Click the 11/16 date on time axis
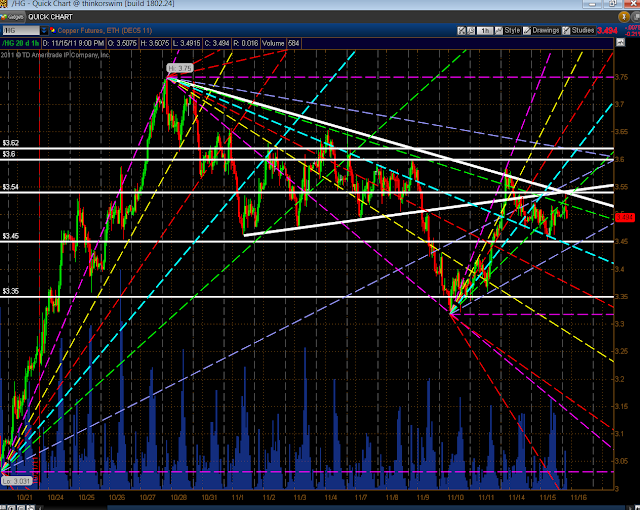Viewport: 640px width, 510px height. coord(578,497)
